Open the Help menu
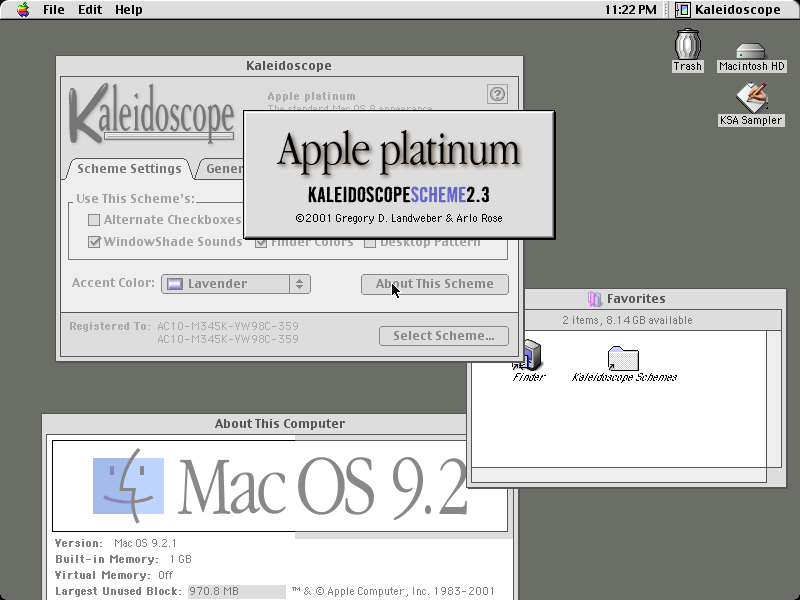The width and height of the screenshot is (800, 600). 129,10
